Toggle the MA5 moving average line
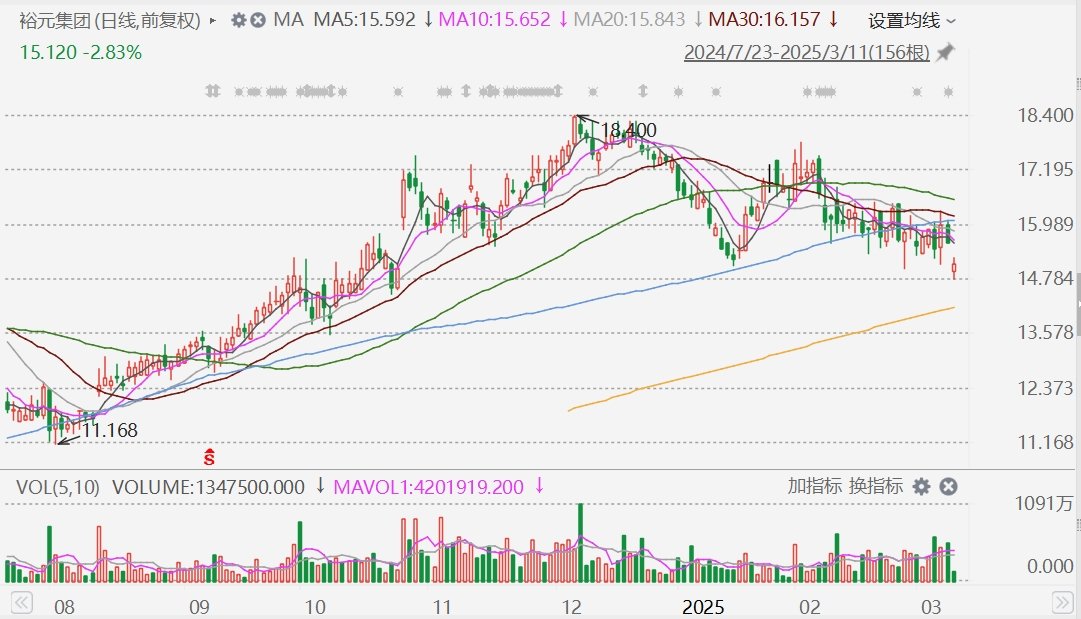1081x619 pixels. 364,20
